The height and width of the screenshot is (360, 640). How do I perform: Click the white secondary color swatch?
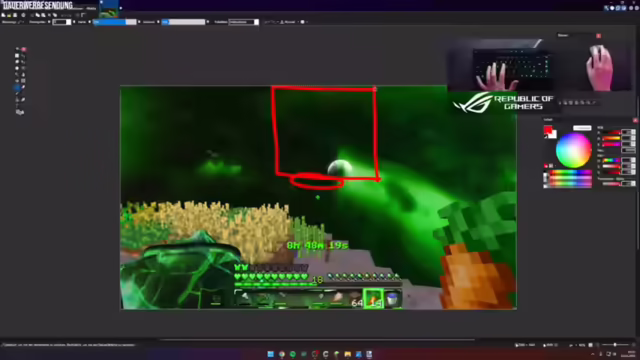(x=553, y=135)
